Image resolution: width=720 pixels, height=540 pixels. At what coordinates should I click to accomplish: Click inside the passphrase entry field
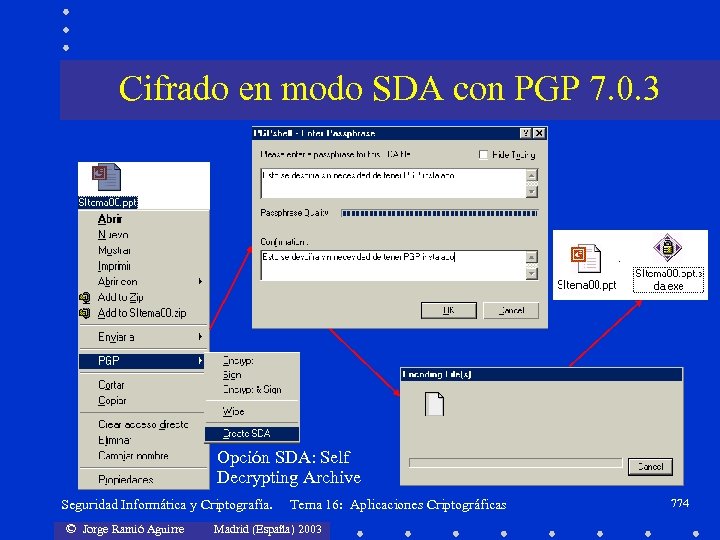click(x=393, y=183)
